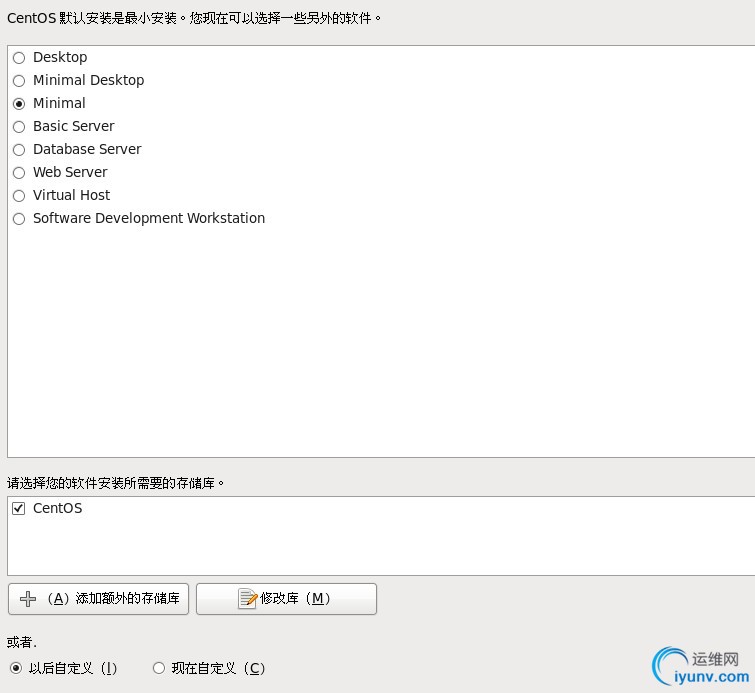Choose the Web Server installation type
This screenshot has width=755, height=693.
click(x=19, y=172)
